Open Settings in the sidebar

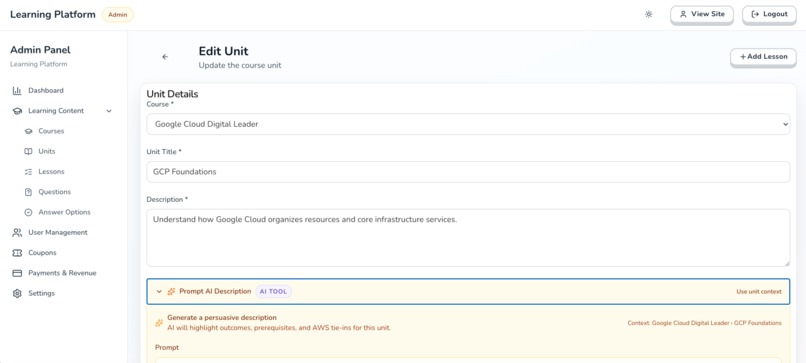[41, 294]
